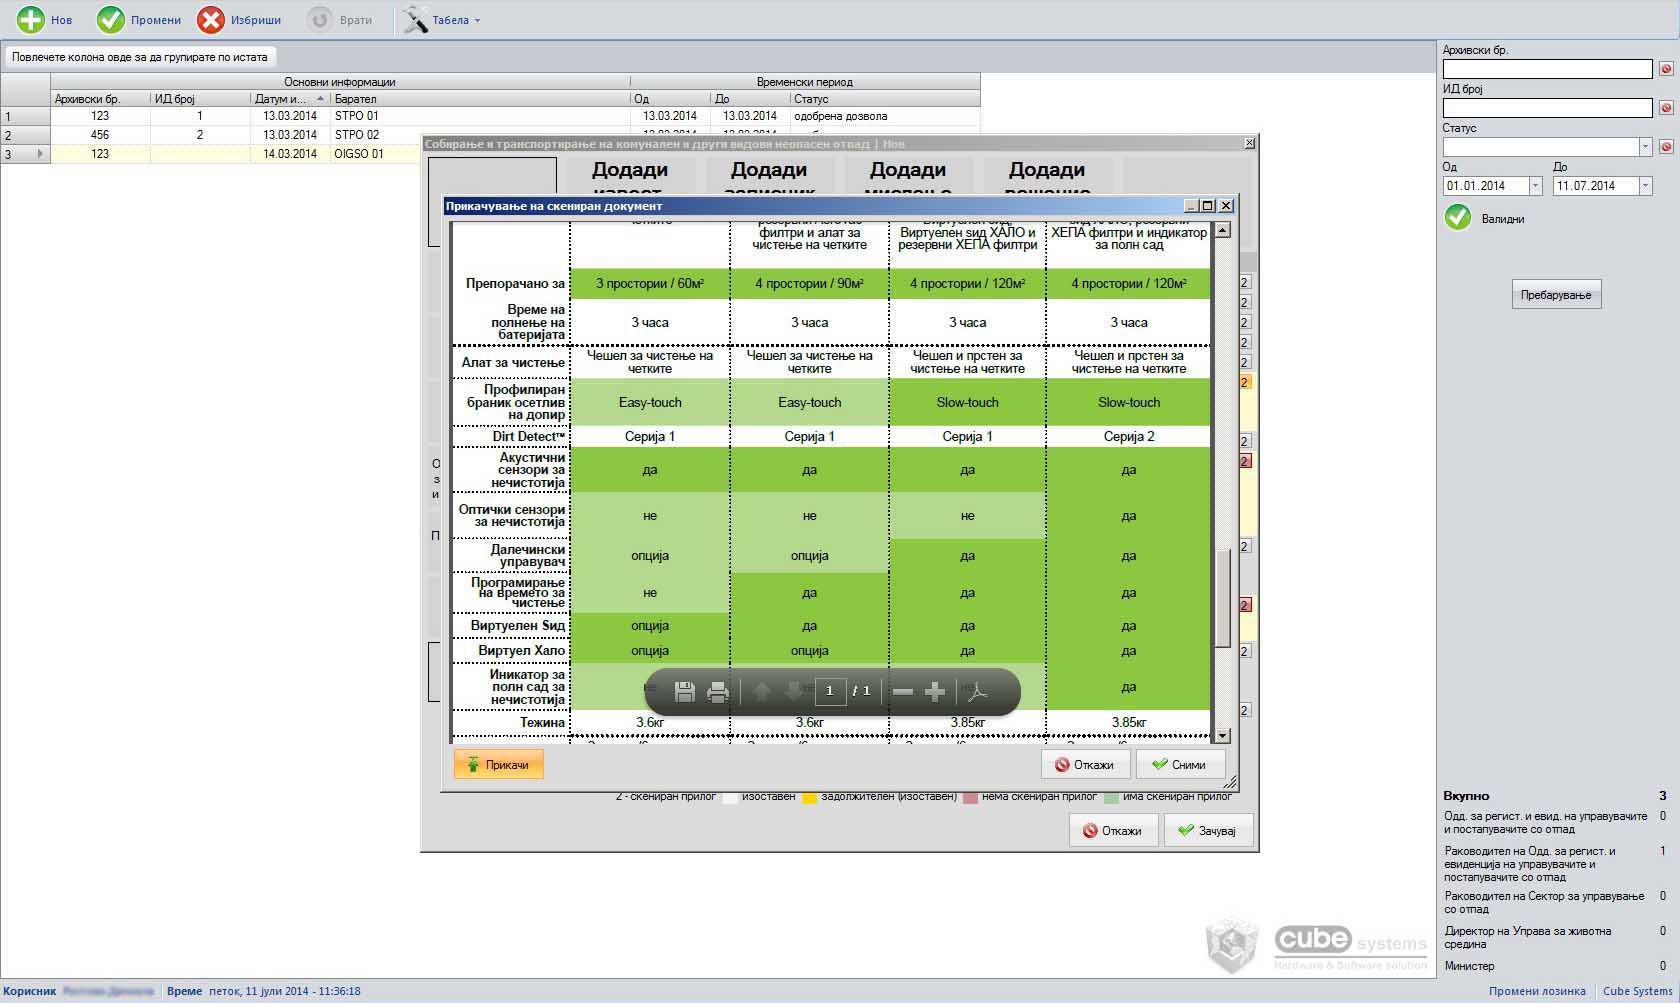Image resolution: width=1680 pixels, height=1003 pixels.
Task: Click the Зачувај button
Action: (1208, 831)
